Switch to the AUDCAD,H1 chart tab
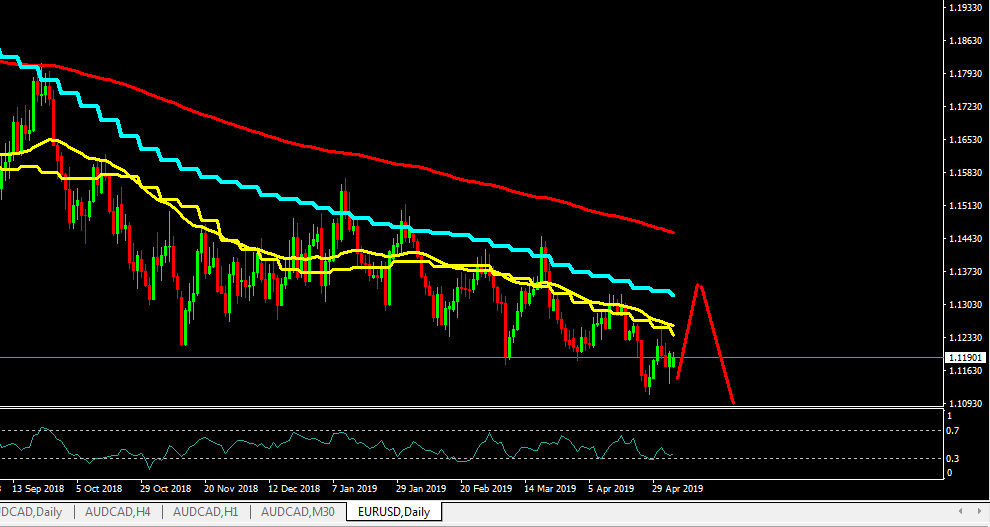 click(x=206, y=512)
